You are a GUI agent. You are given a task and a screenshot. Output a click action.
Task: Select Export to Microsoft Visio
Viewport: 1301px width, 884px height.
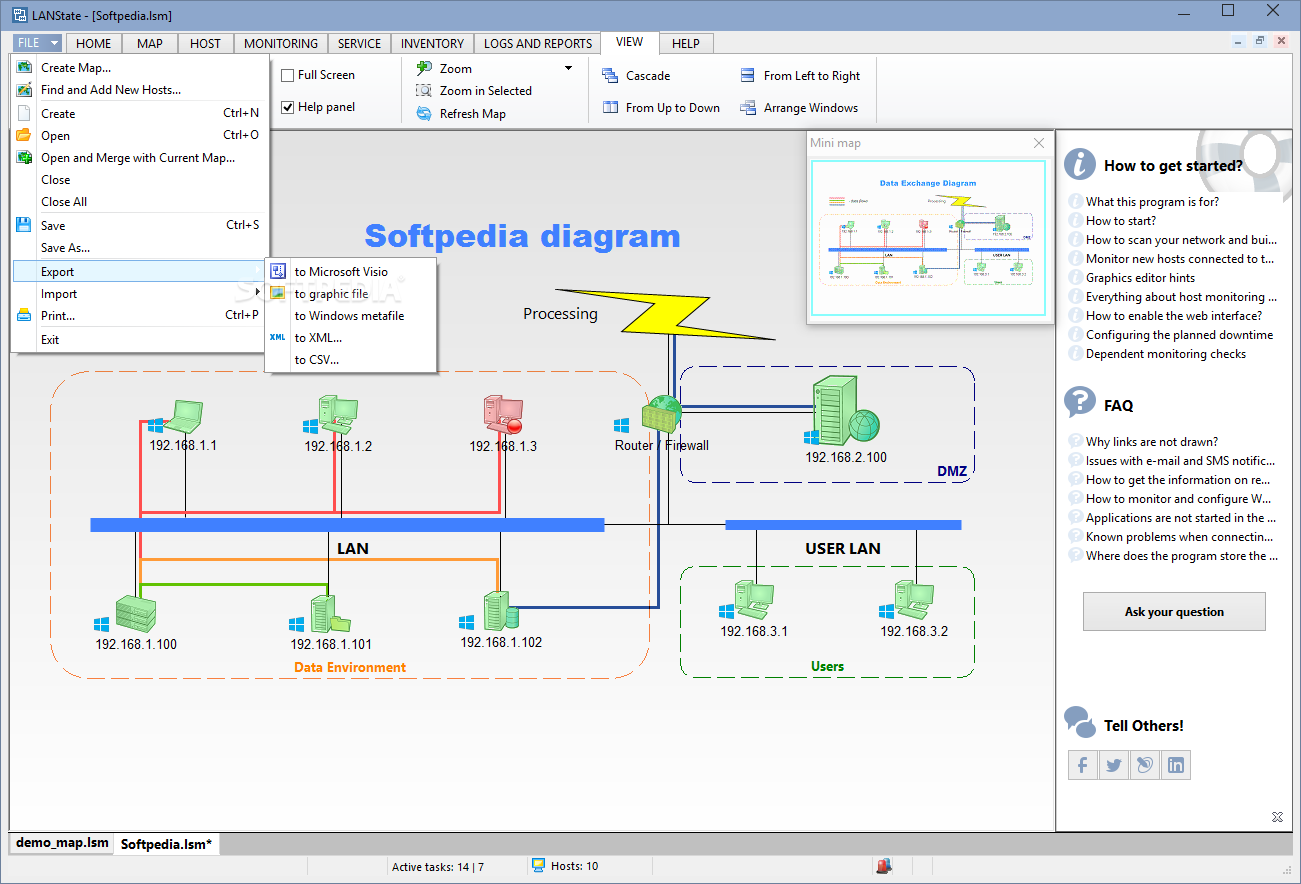(x=350, y=271)
